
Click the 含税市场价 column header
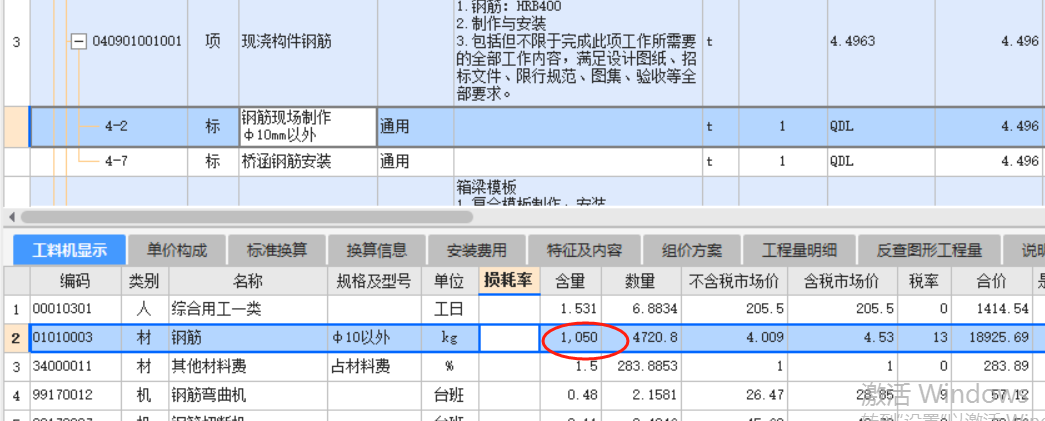click(842, 282)
